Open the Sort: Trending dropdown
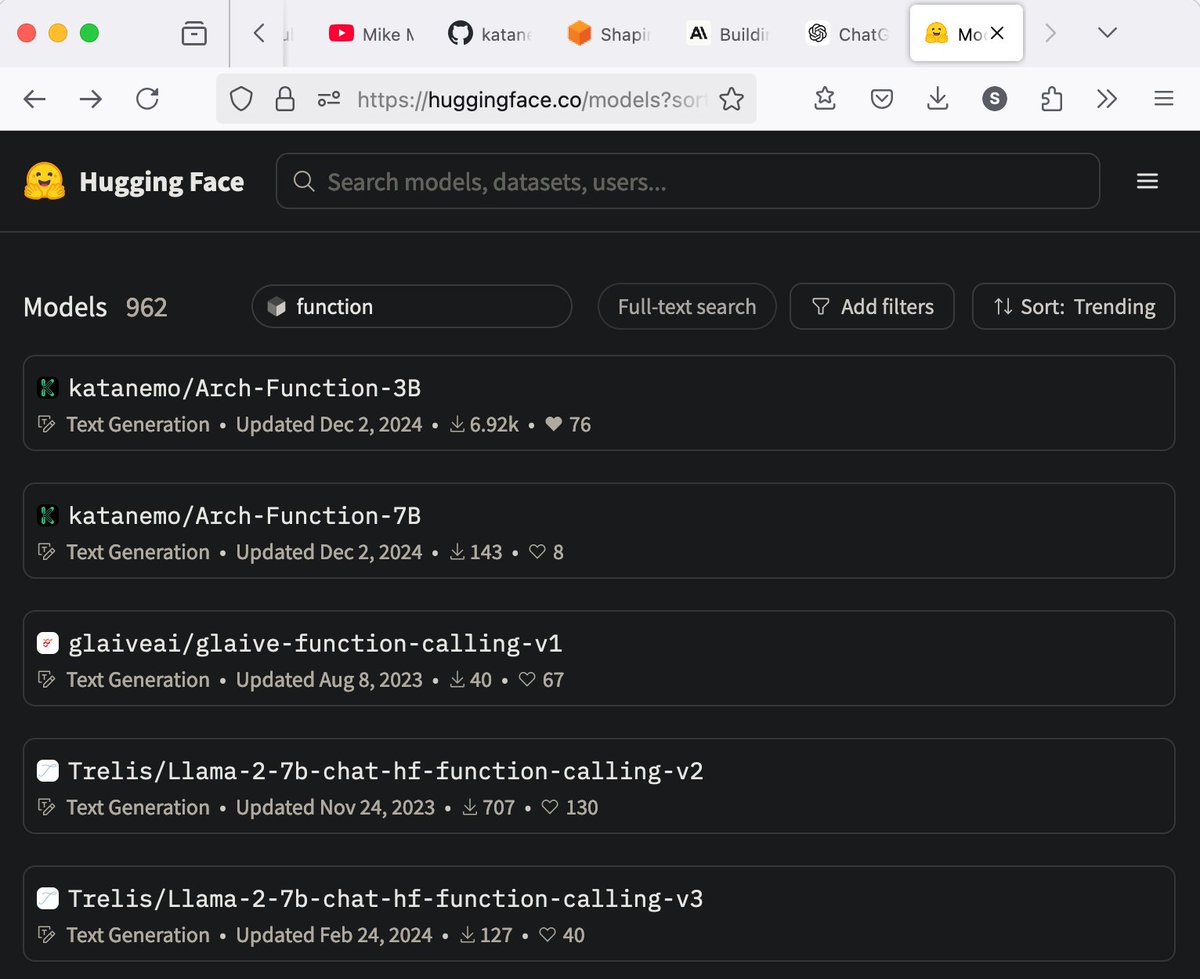1200x979 pixels. [x=1074, y=307]
